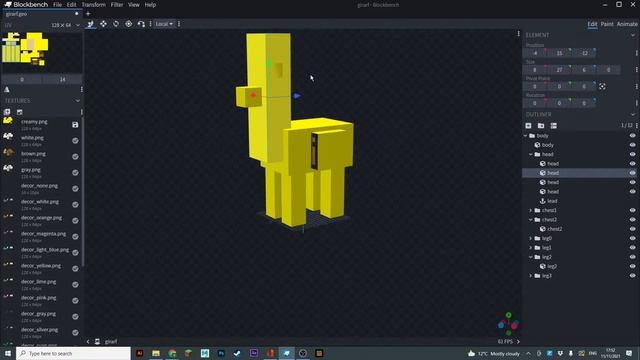Screen dimensions: 640x360
Task: Open the Transform menu
Action: [93, 5]
